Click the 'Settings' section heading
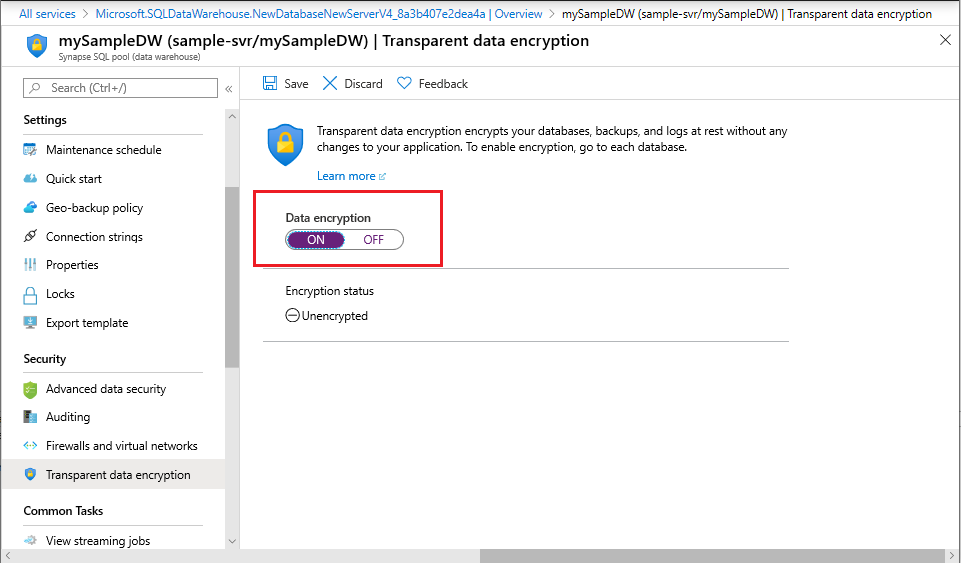Image resolution: width=961 pixels, height=563 pixels. click(45, 120)
